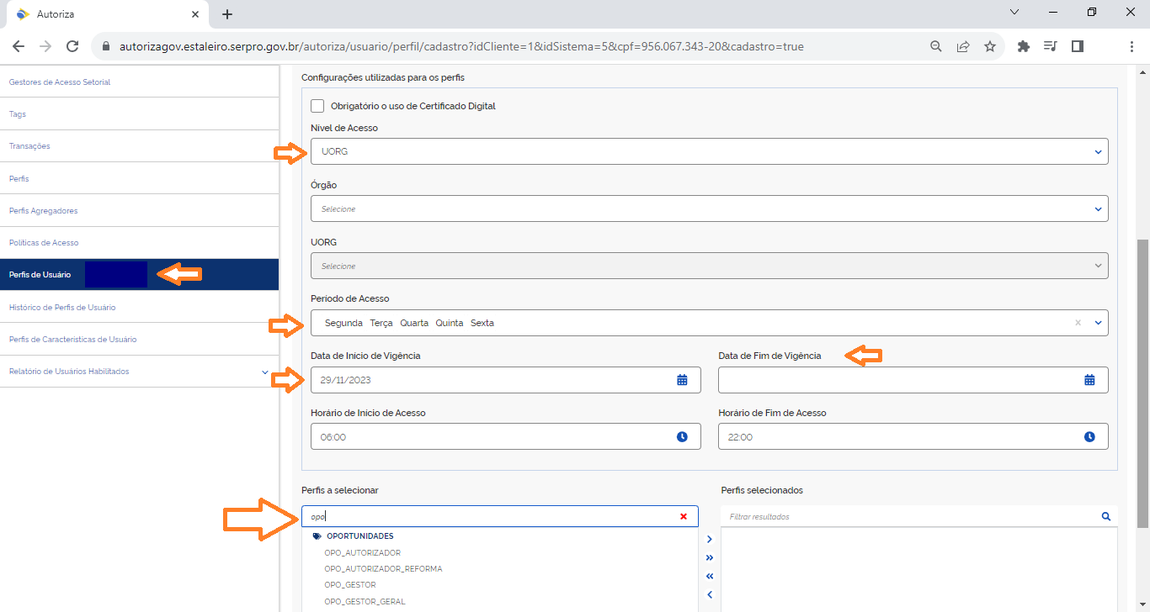Select the OPO_GESTOR profile from list
Image resolution: width=1150 pixels, height=612 pixels.
point(350,585)
